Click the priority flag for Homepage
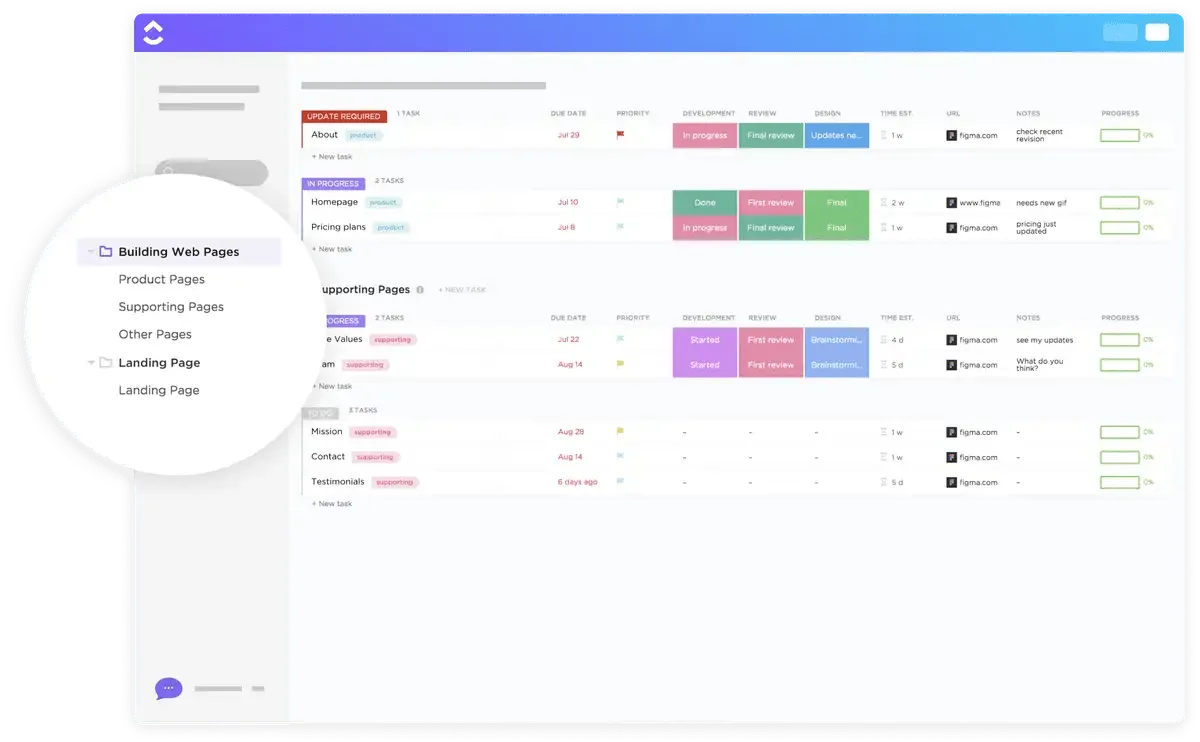The image size is (1200, 742). [620, 202]
